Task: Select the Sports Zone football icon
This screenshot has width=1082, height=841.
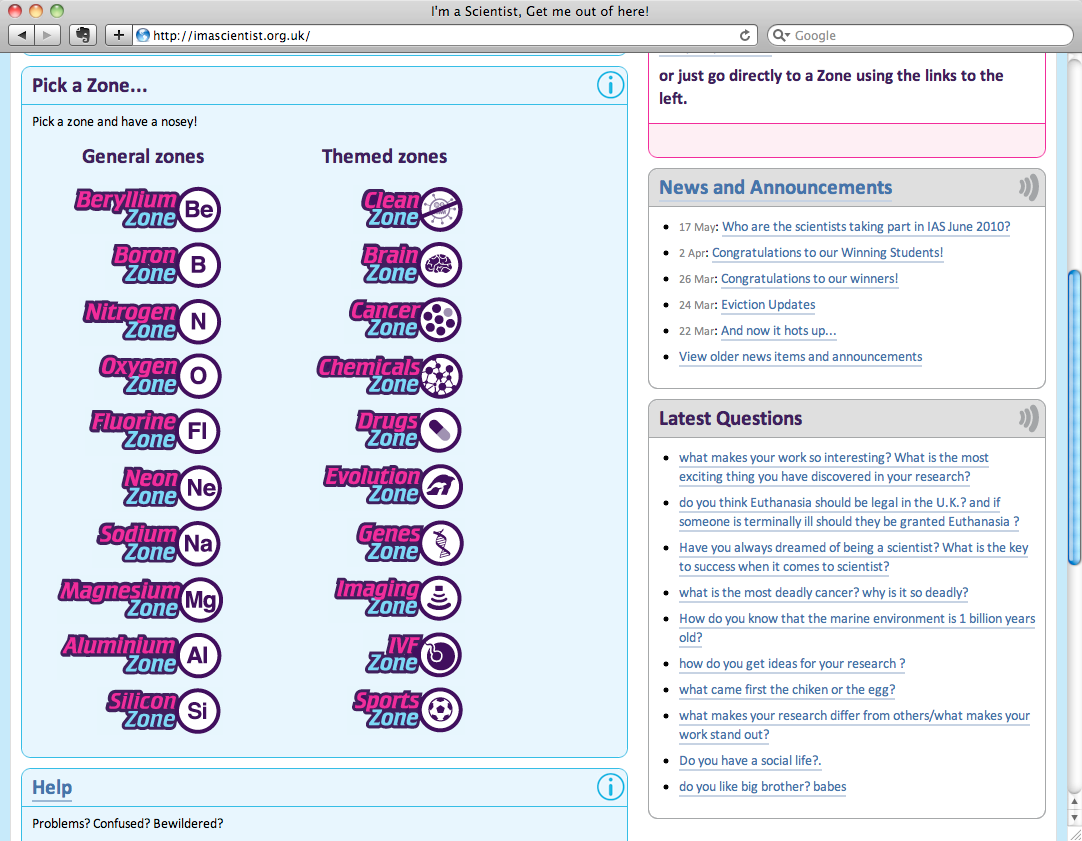Action: [440, 709]
